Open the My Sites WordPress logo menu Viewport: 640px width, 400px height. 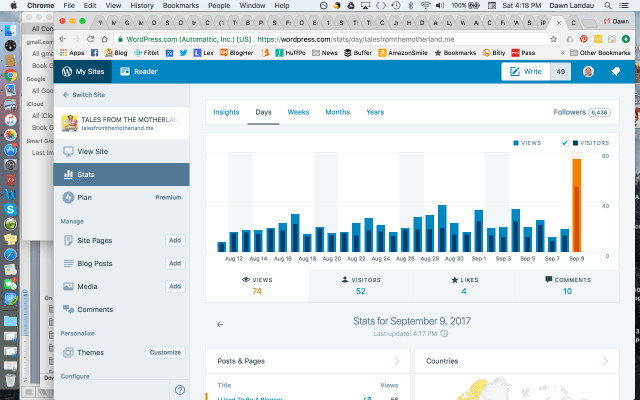[x=83, y=71]
